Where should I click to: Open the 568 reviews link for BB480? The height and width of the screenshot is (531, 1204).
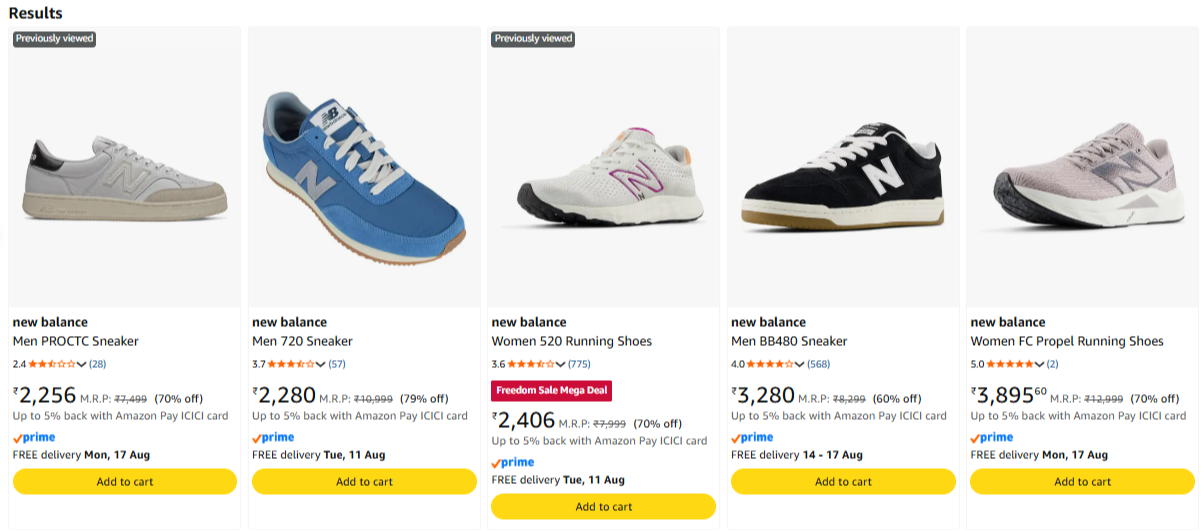(x=818, y=364)
